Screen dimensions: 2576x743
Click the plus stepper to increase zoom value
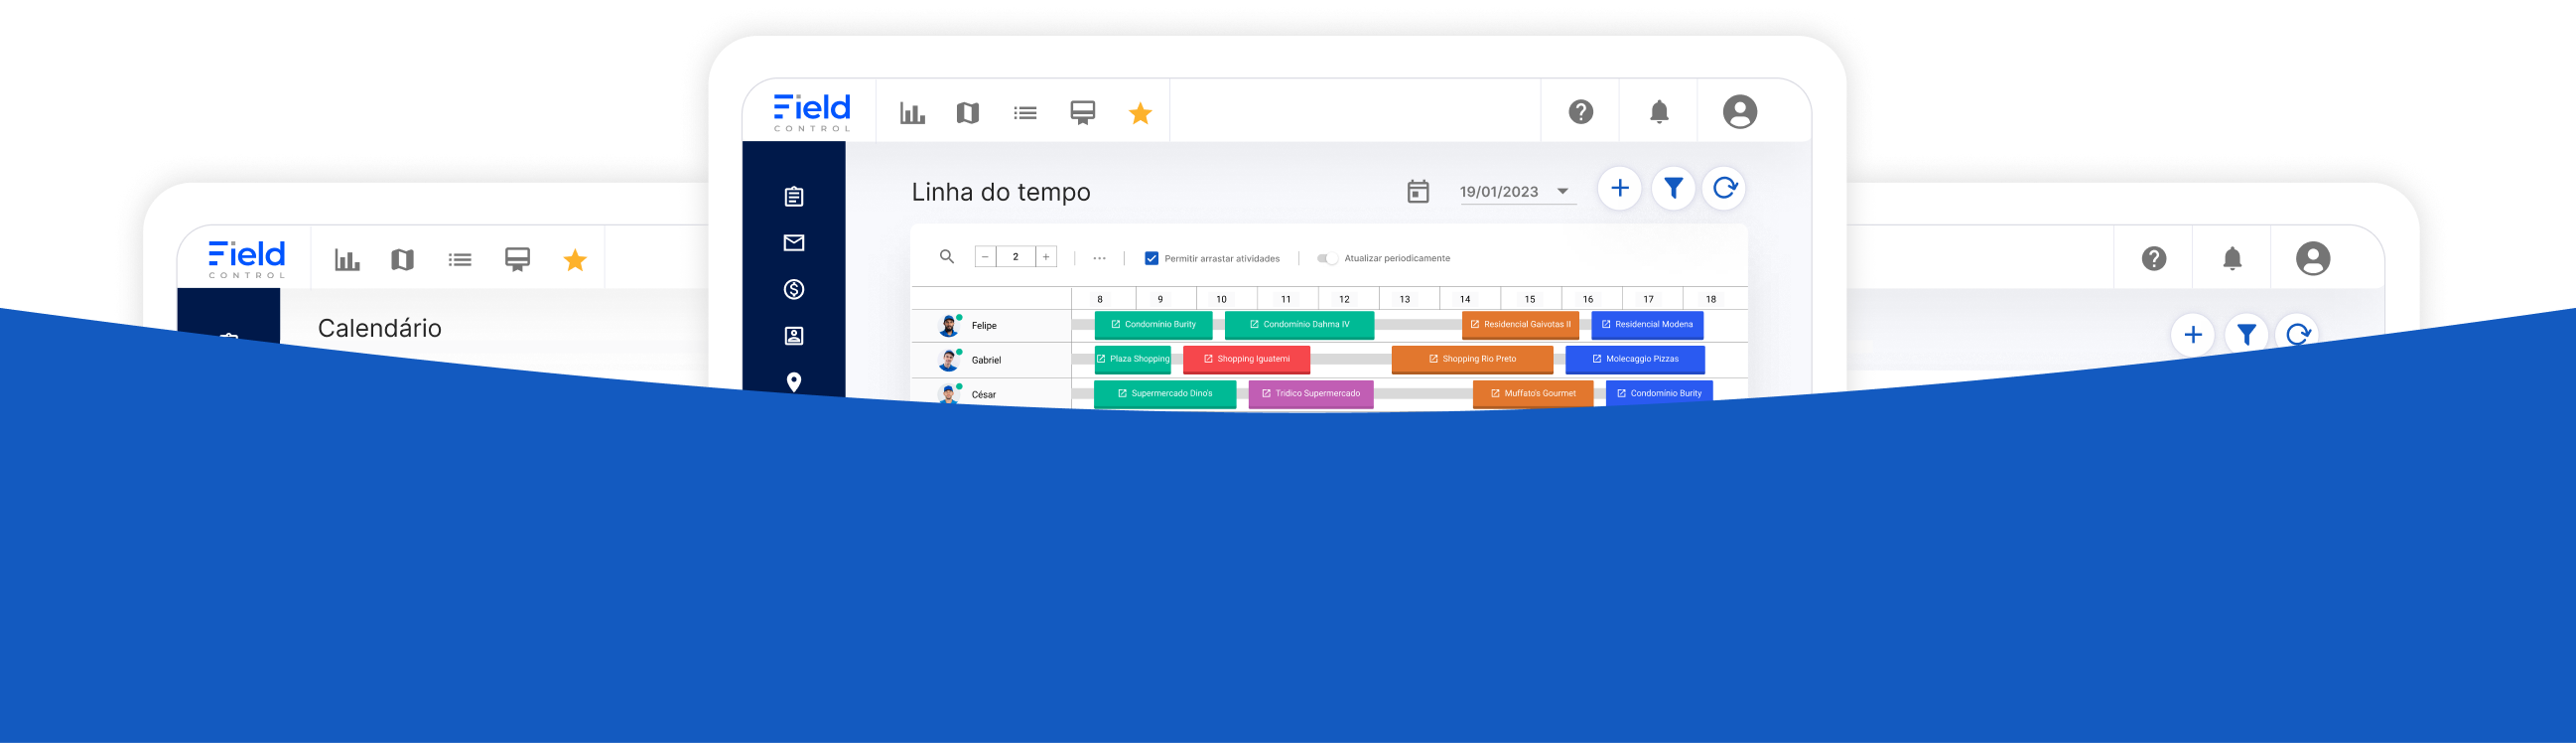pos(1046,257)
